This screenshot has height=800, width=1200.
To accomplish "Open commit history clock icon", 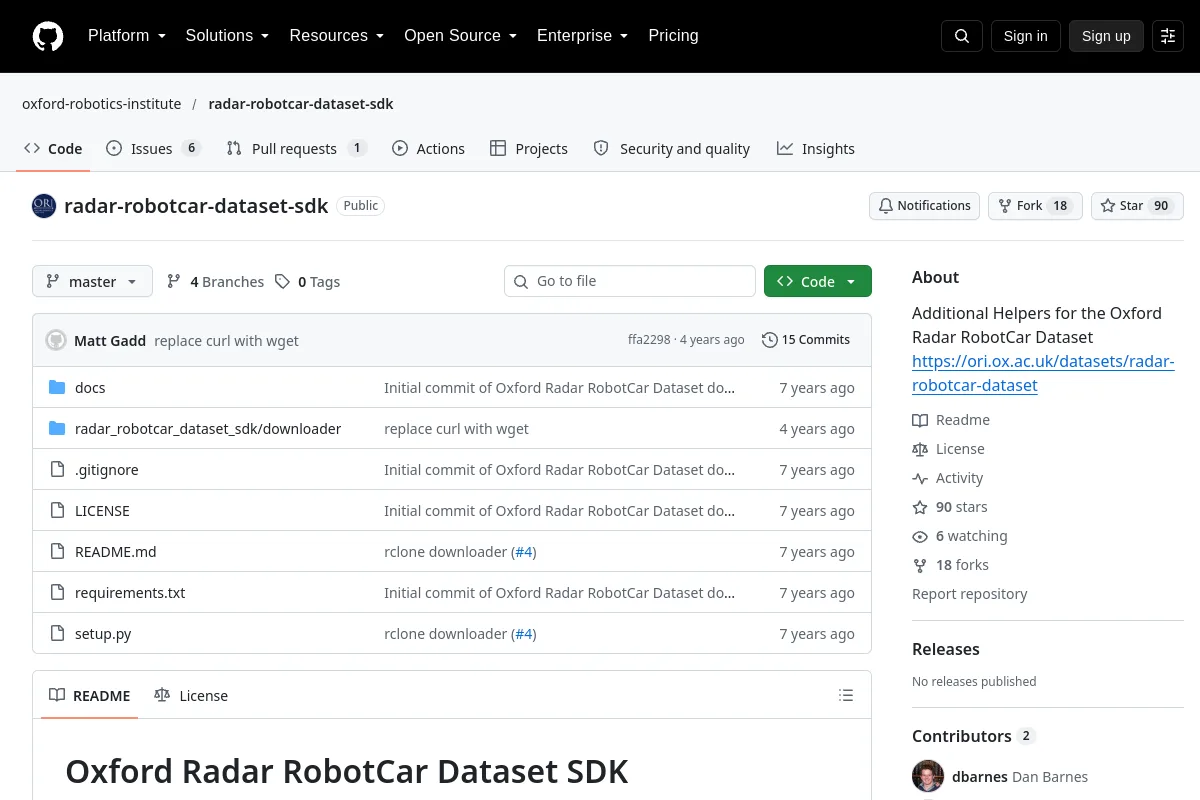I will (769, 340).
